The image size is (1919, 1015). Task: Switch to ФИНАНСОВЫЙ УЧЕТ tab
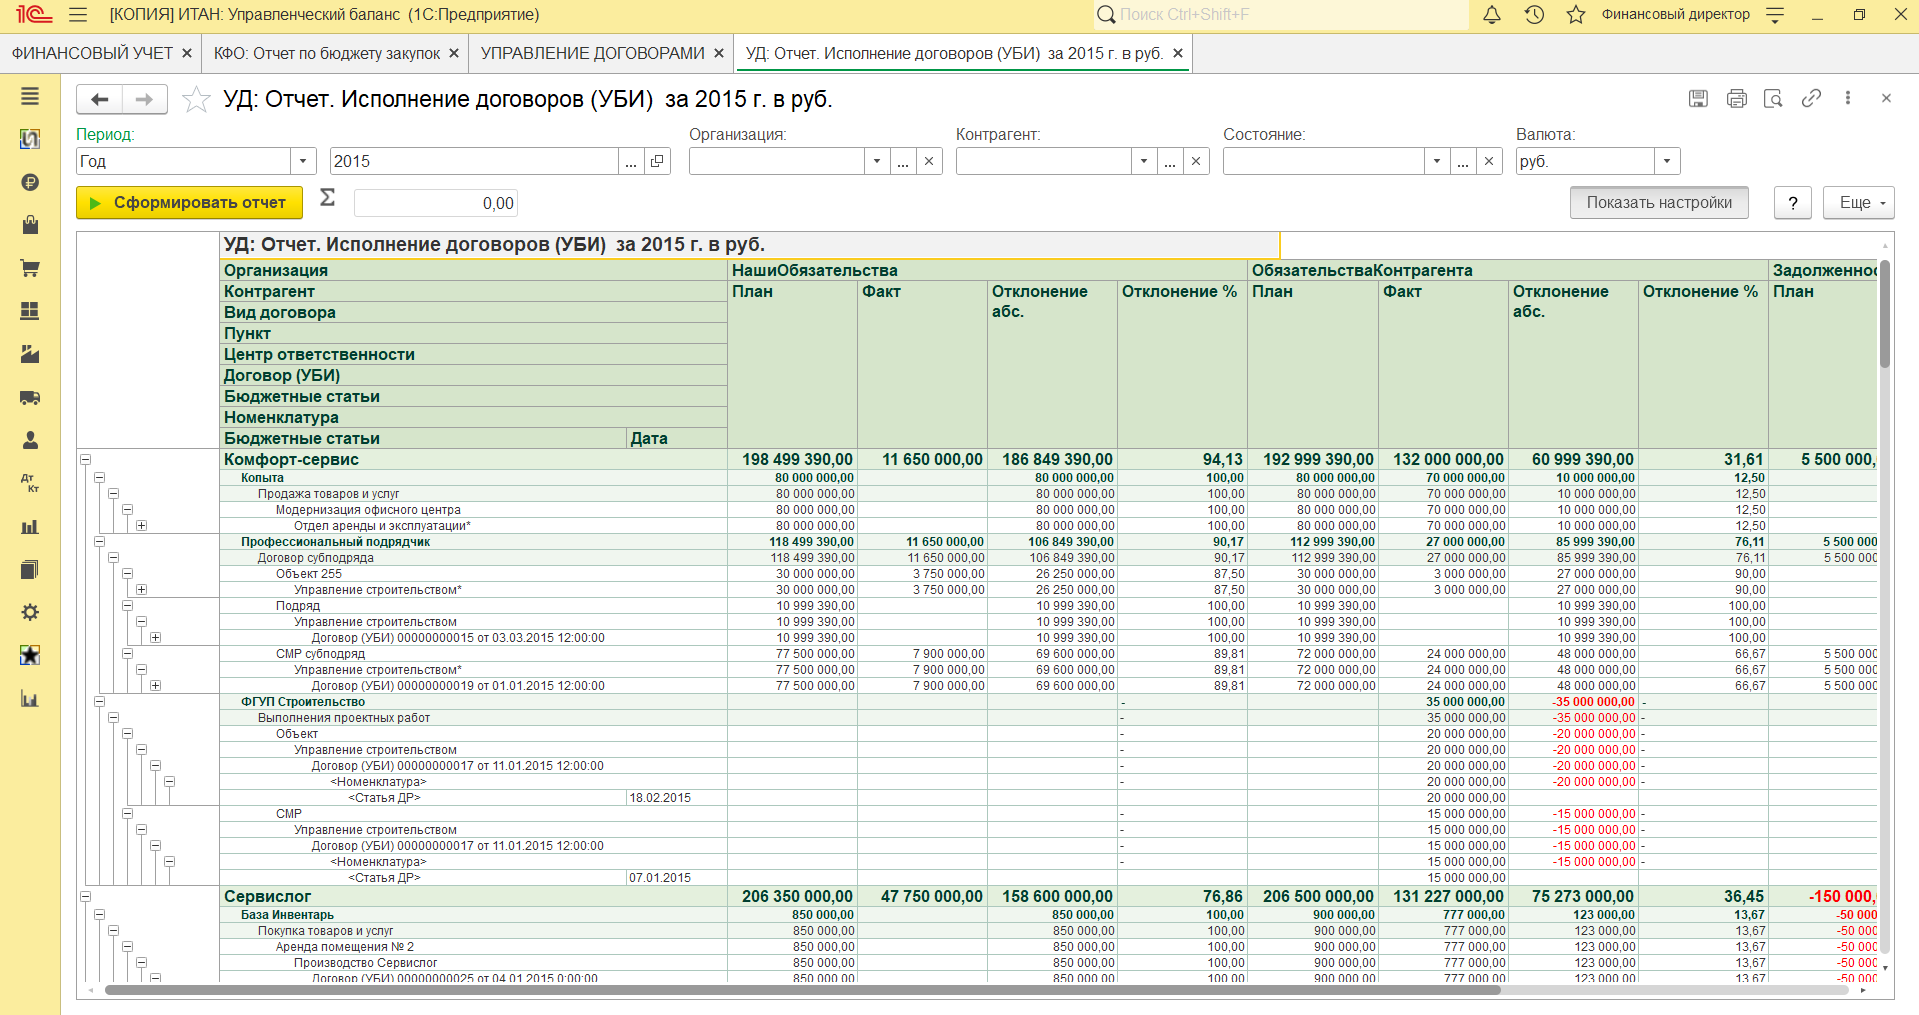tap(92, 53)
